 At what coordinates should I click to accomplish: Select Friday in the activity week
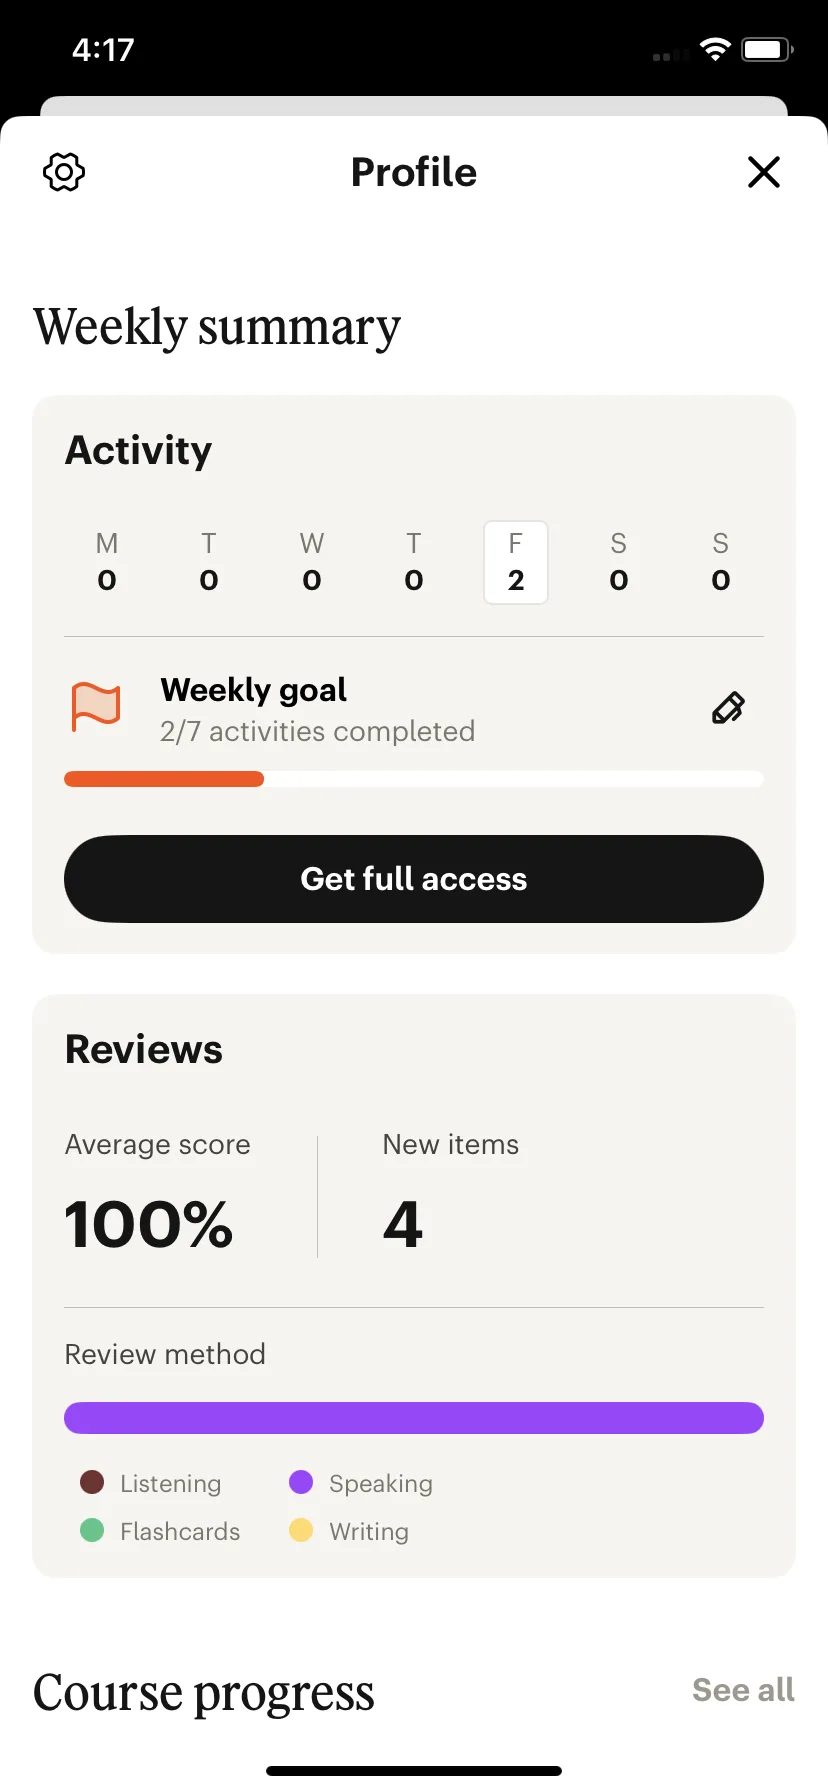[516, 562]
